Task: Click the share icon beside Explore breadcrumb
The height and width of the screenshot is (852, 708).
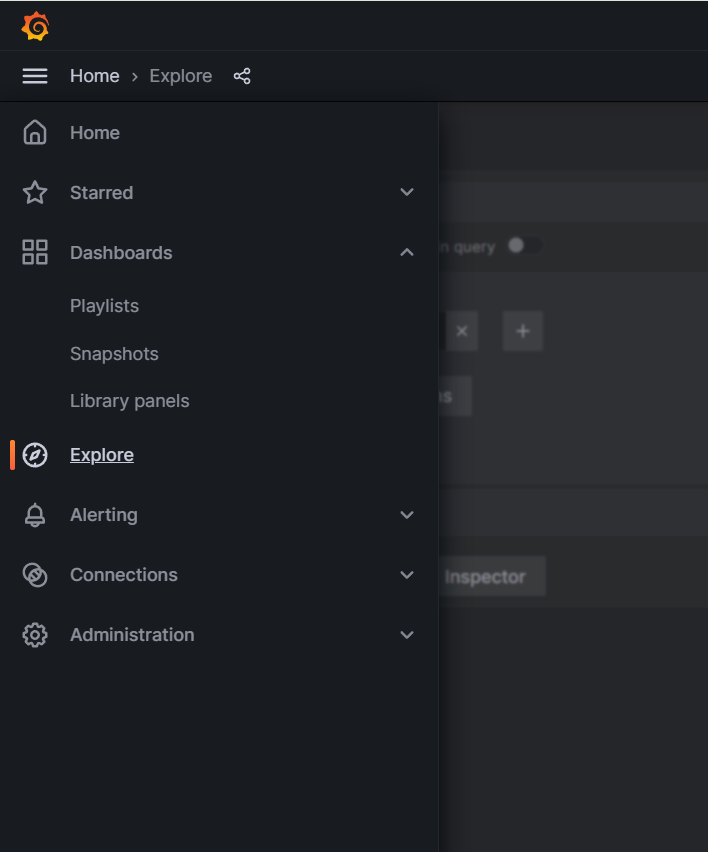Action: point(242,76)
